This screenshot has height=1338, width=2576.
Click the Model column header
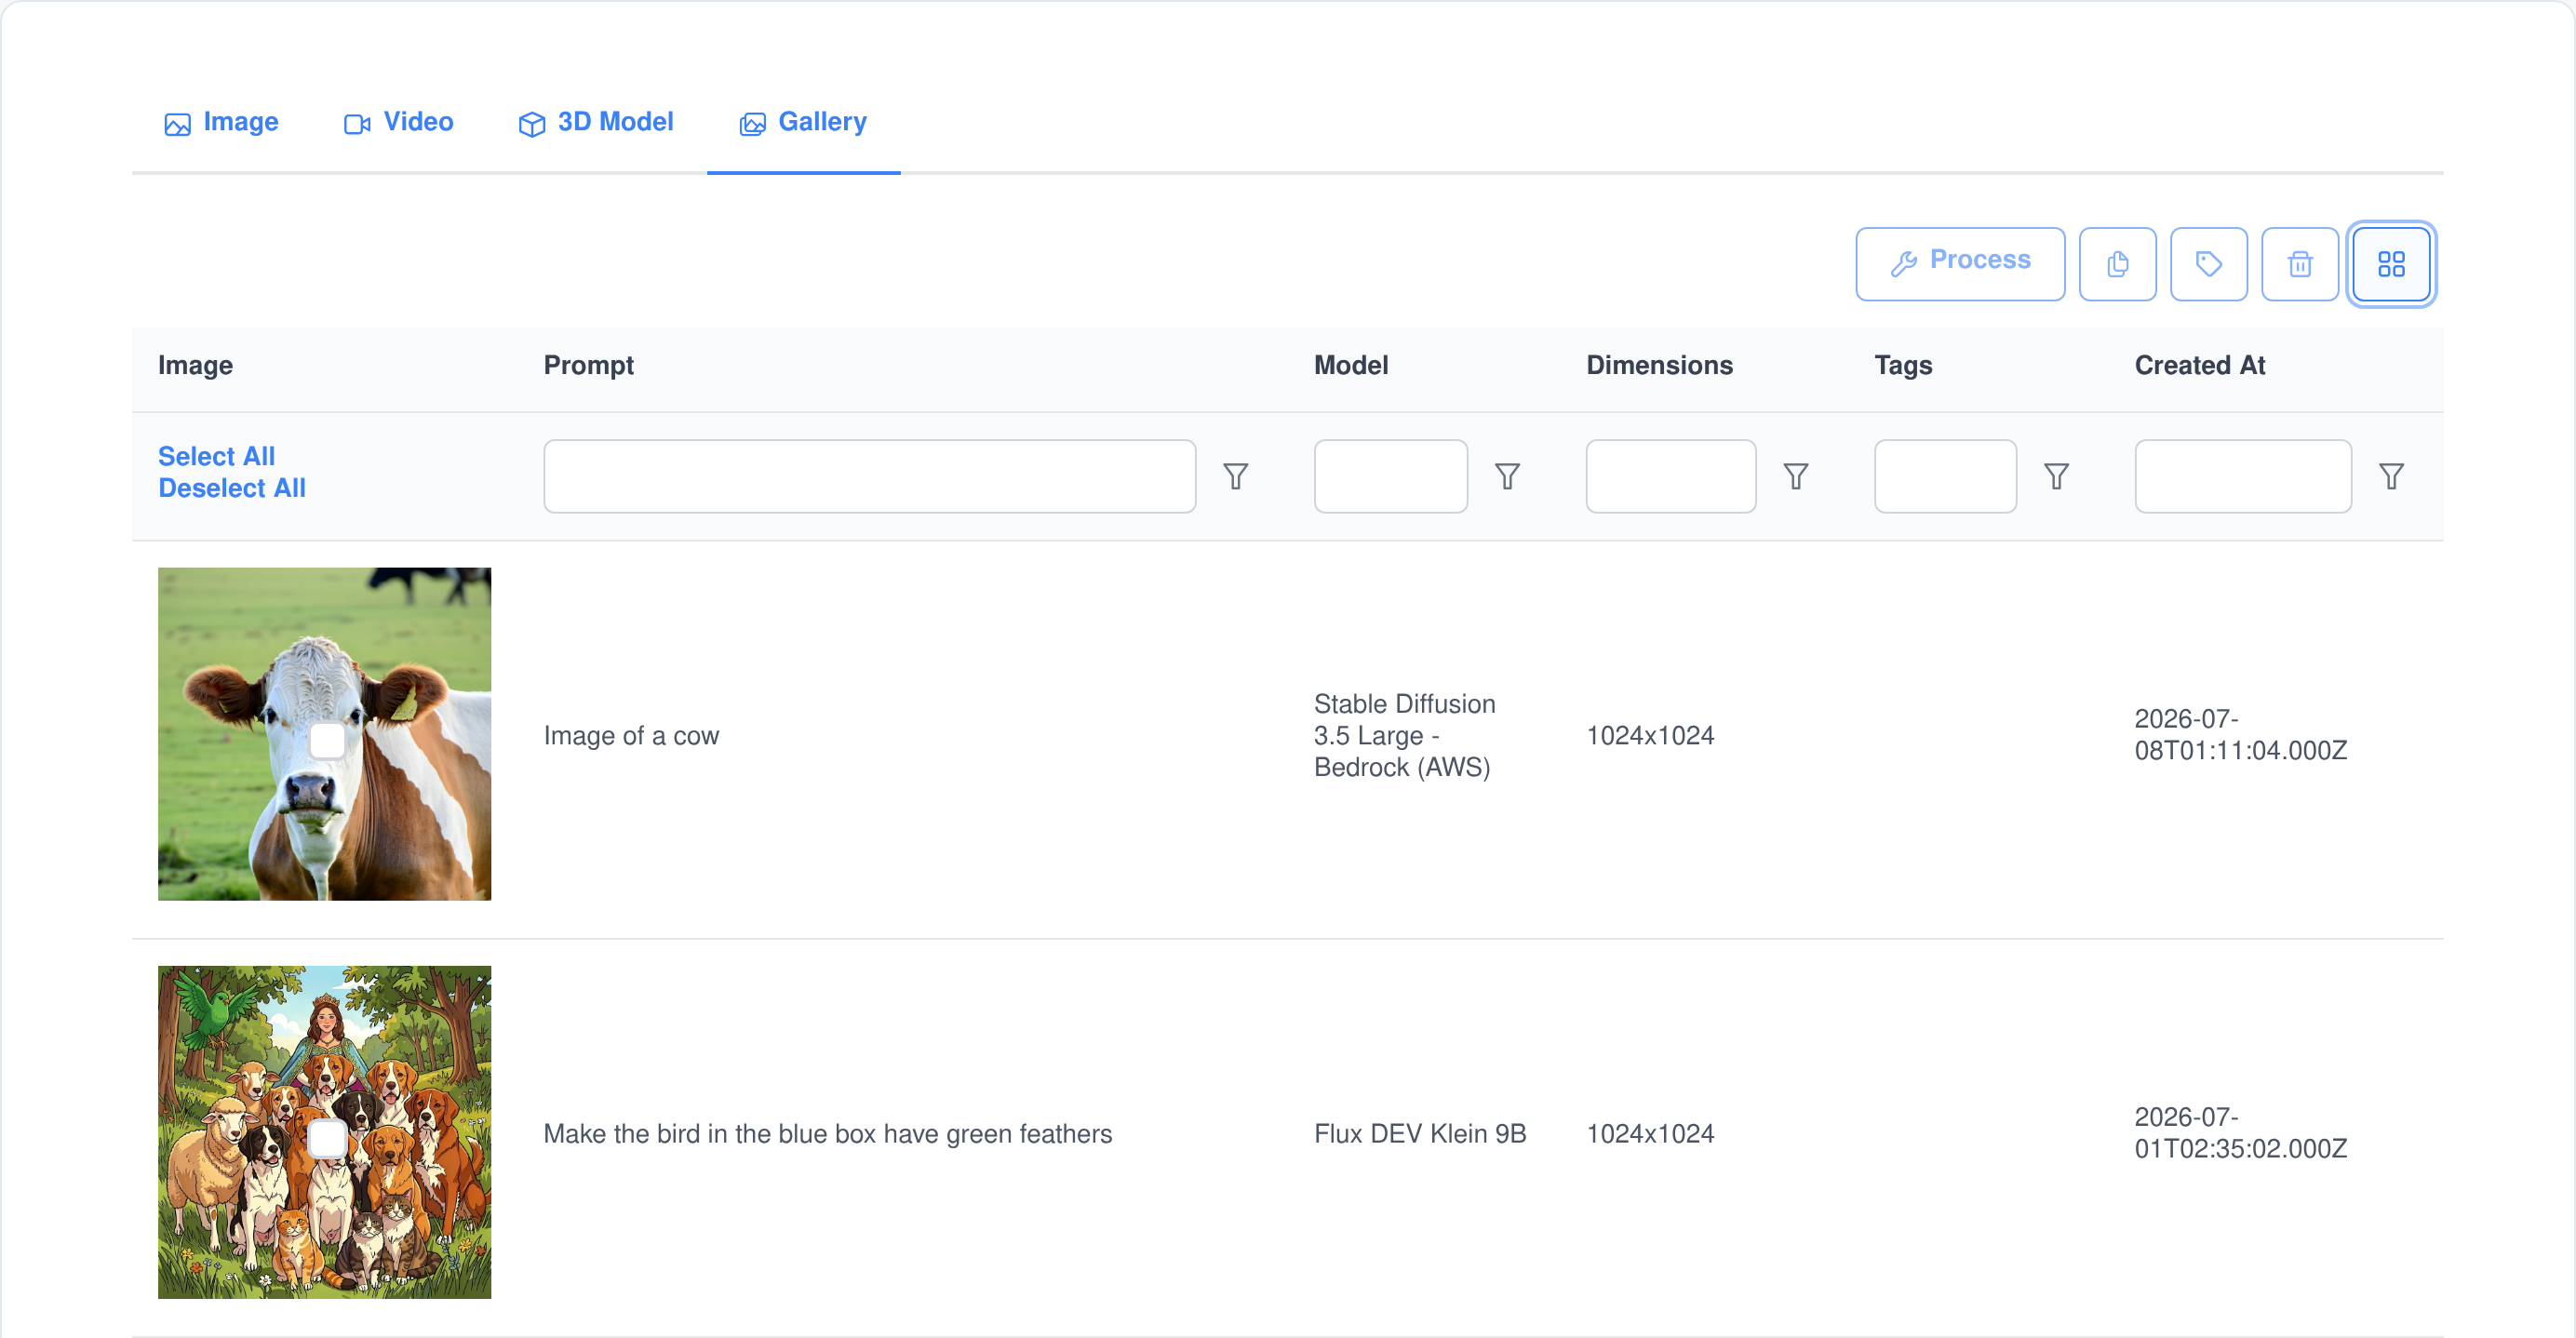(x=1350, y=366)
